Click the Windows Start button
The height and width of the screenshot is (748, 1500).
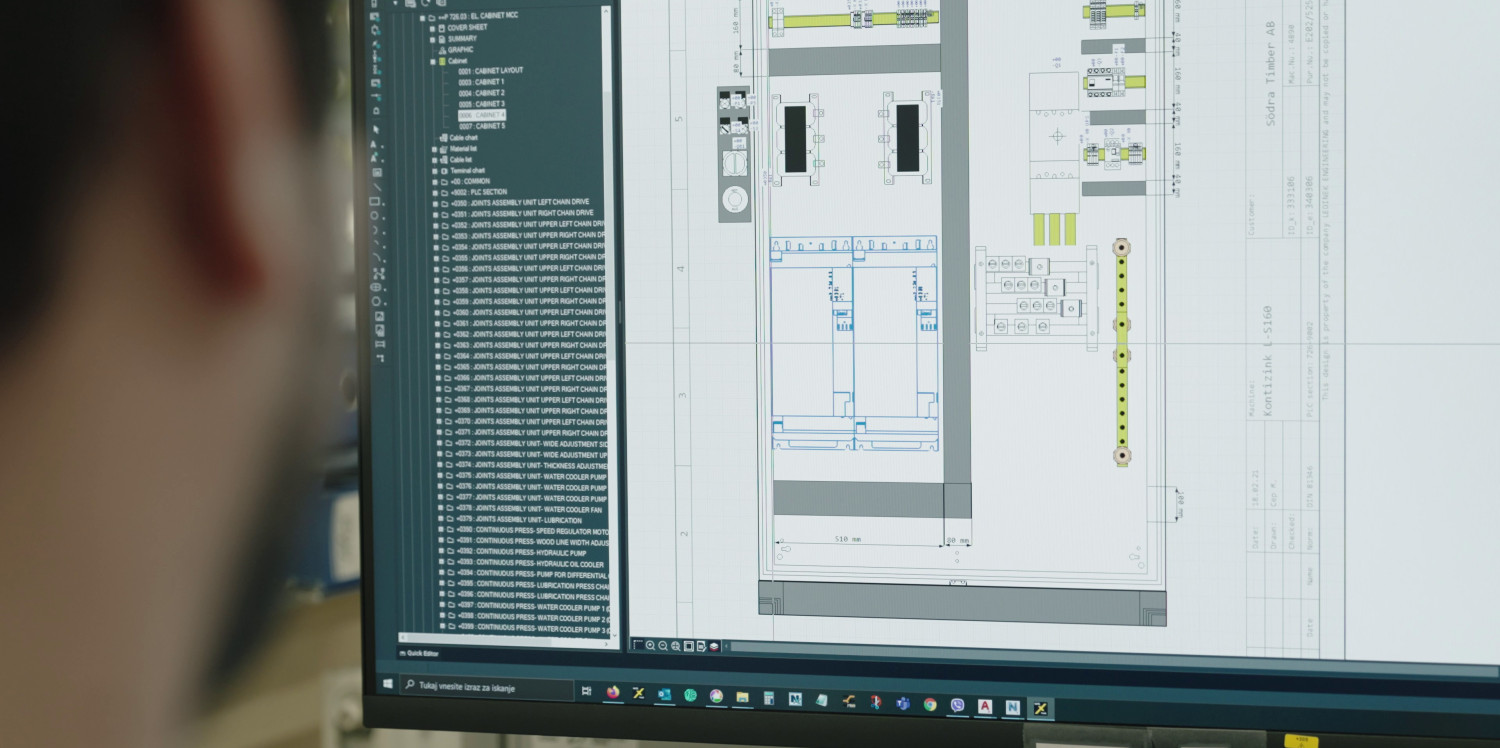pos(388,684)
